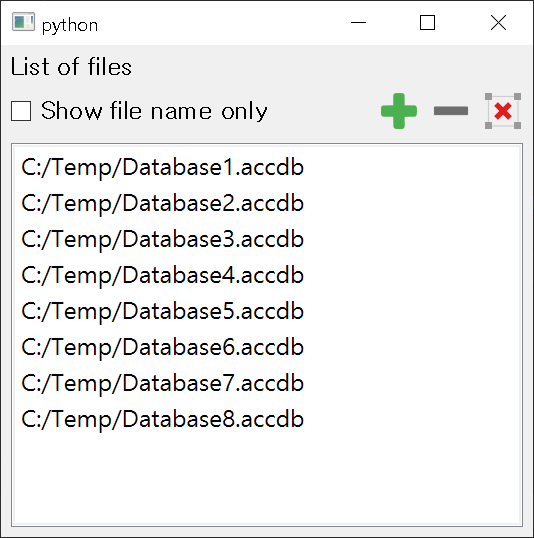534x538 pixels.
Task: Click the empty area below the file list
Action: [267, 480]
